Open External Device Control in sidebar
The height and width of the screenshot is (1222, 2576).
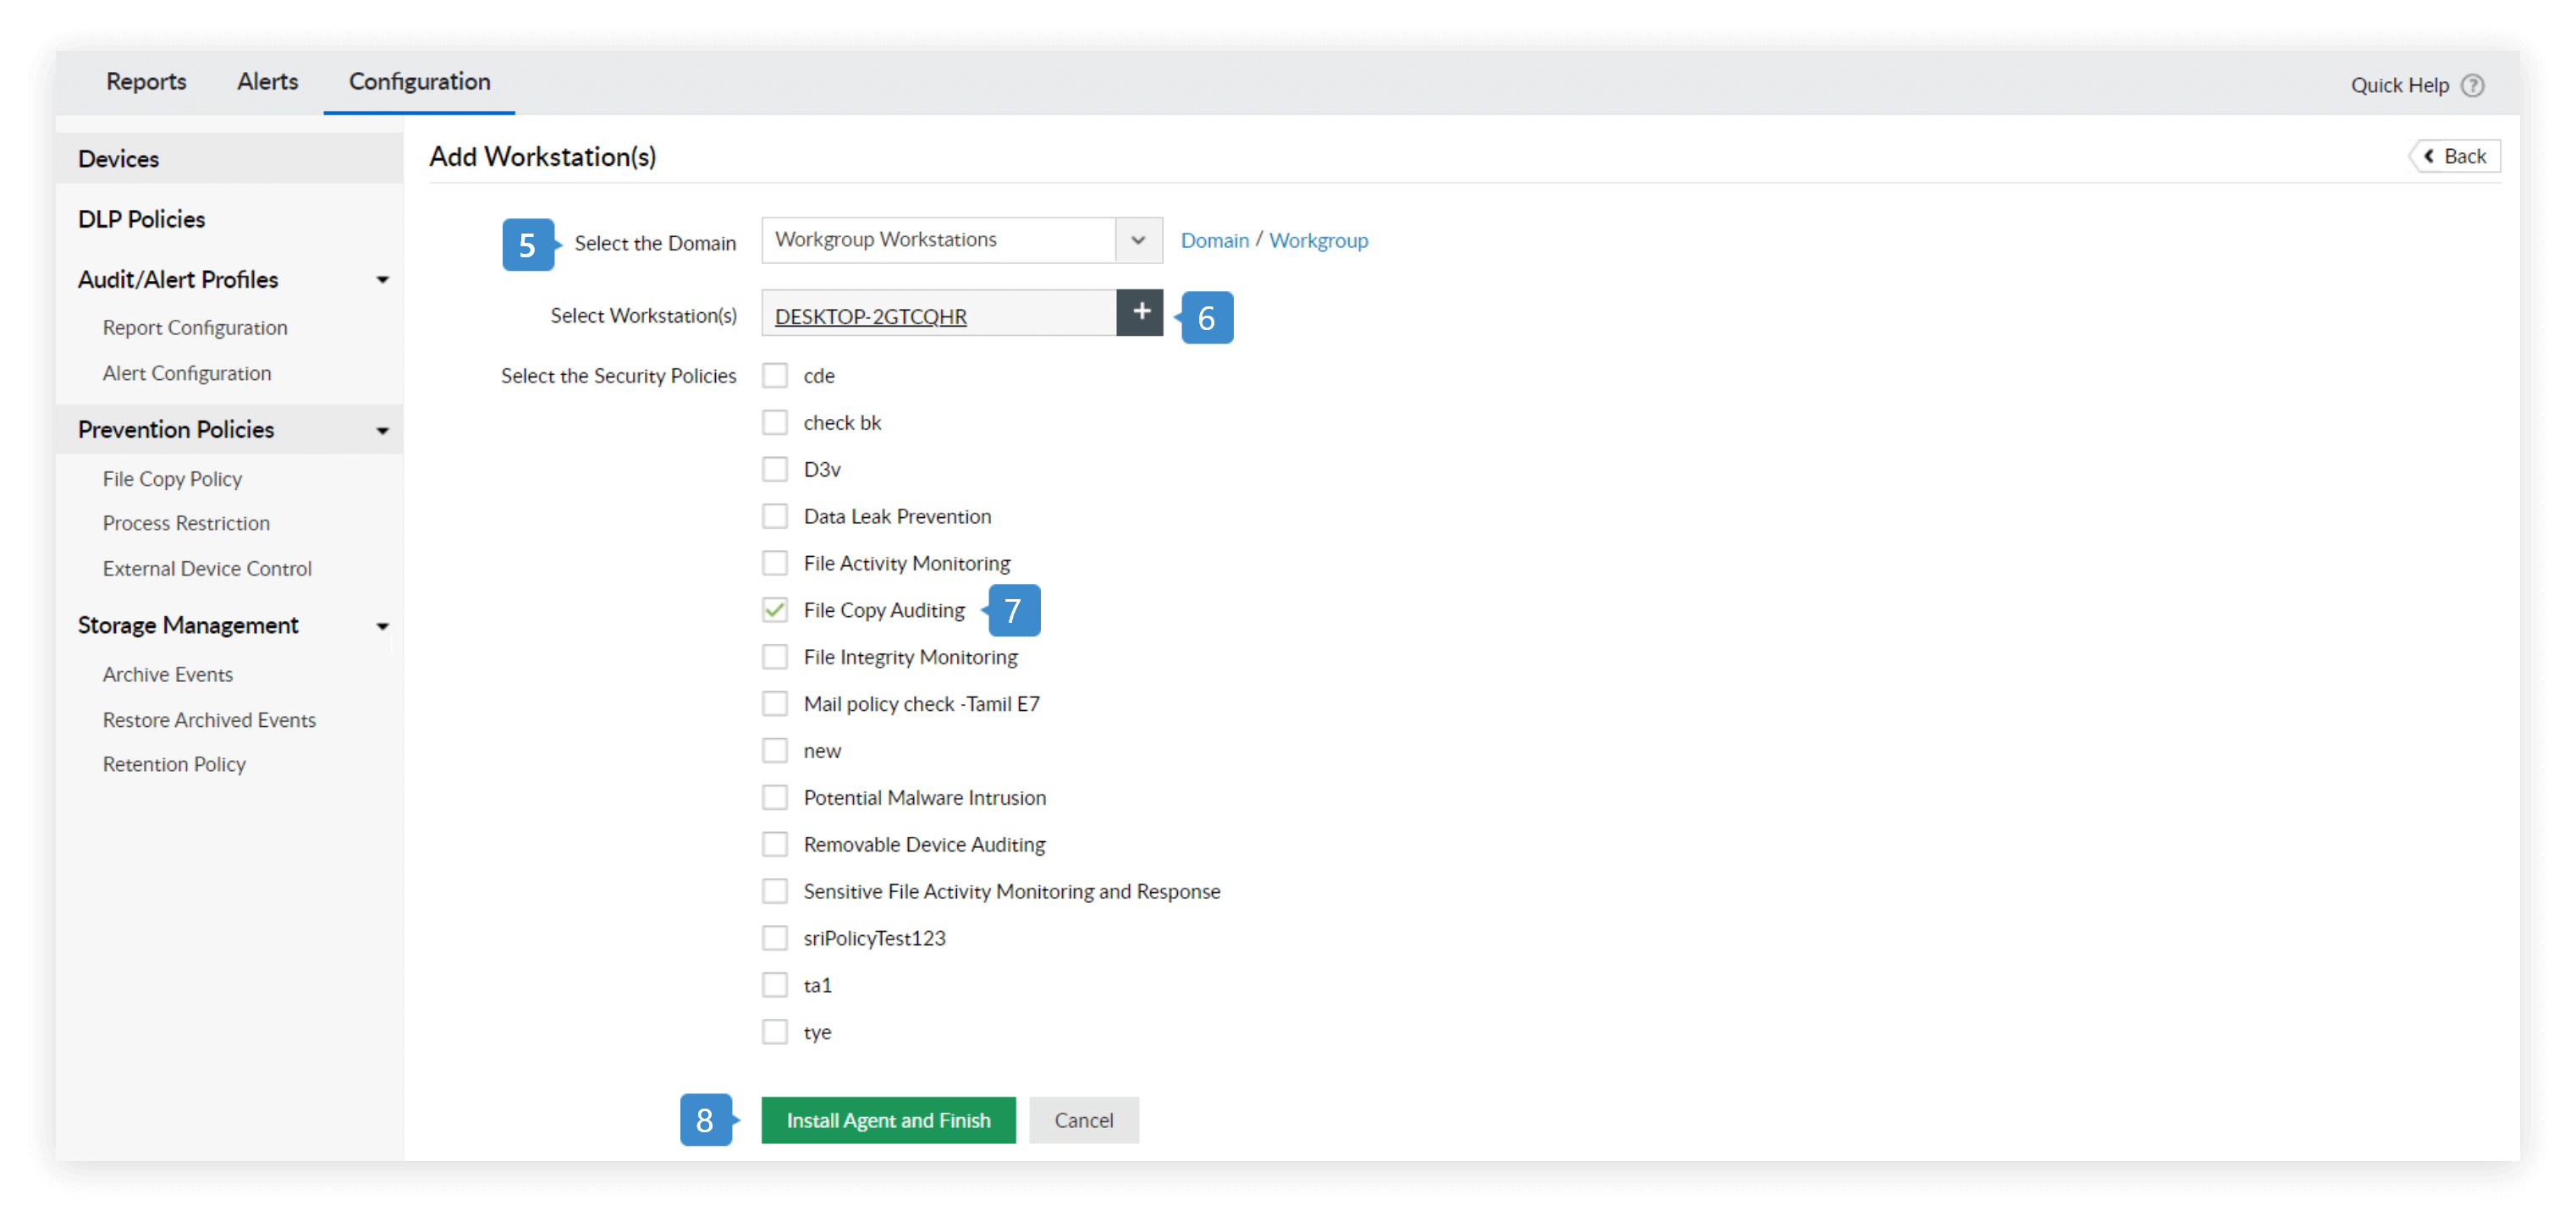tap(207, 568)
